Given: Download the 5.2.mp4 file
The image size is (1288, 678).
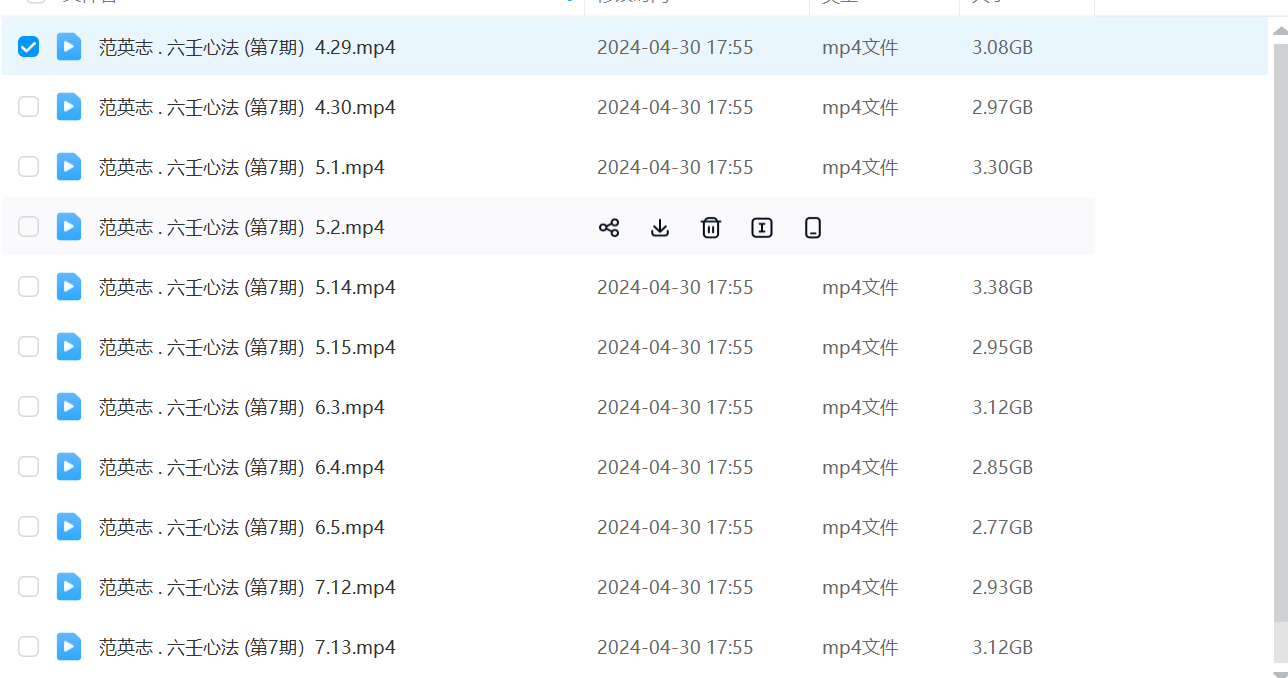Looking at the screenshot, I should [x=660, y=228].
